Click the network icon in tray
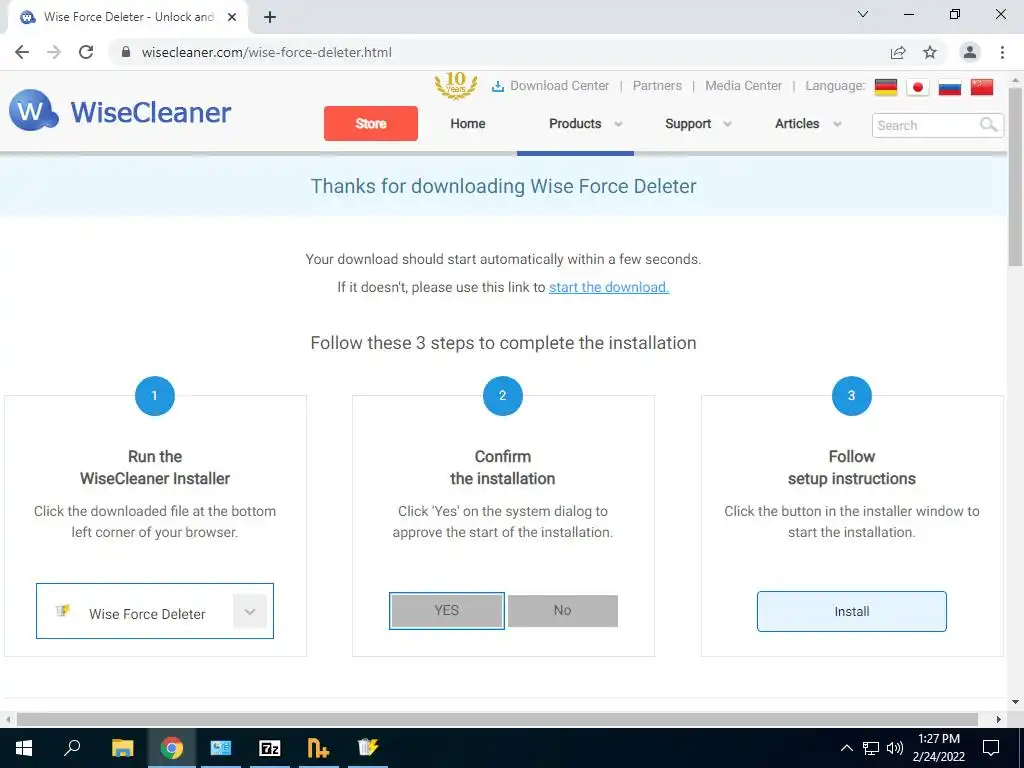The image size is (1024, 768). coord(871,748)
